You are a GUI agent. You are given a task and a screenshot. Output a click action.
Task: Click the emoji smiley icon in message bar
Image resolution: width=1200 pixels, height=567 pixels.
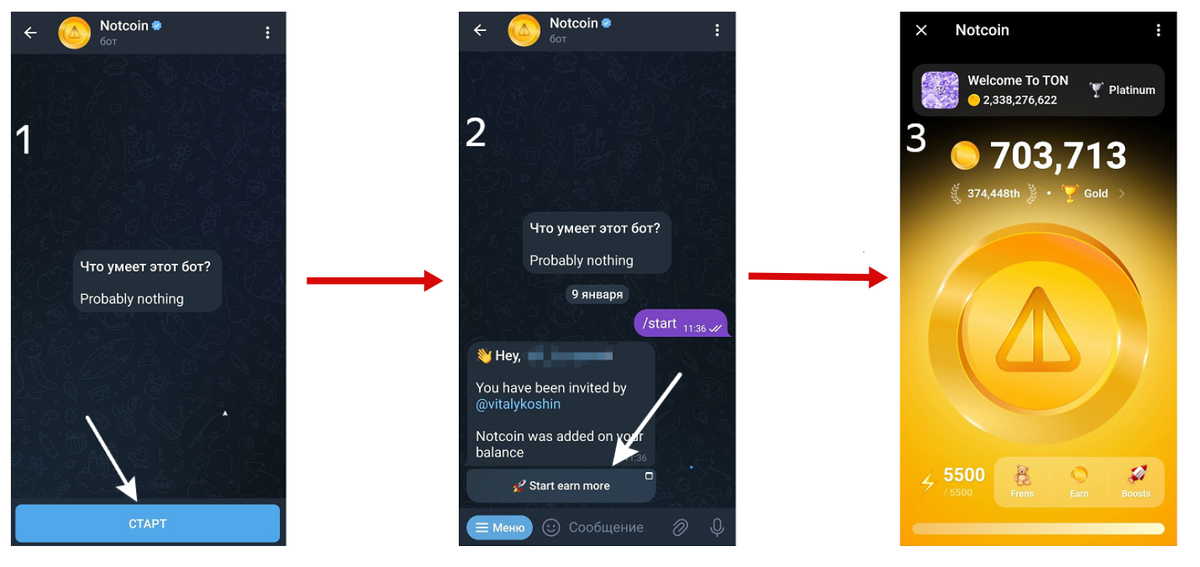coord(551,527)
